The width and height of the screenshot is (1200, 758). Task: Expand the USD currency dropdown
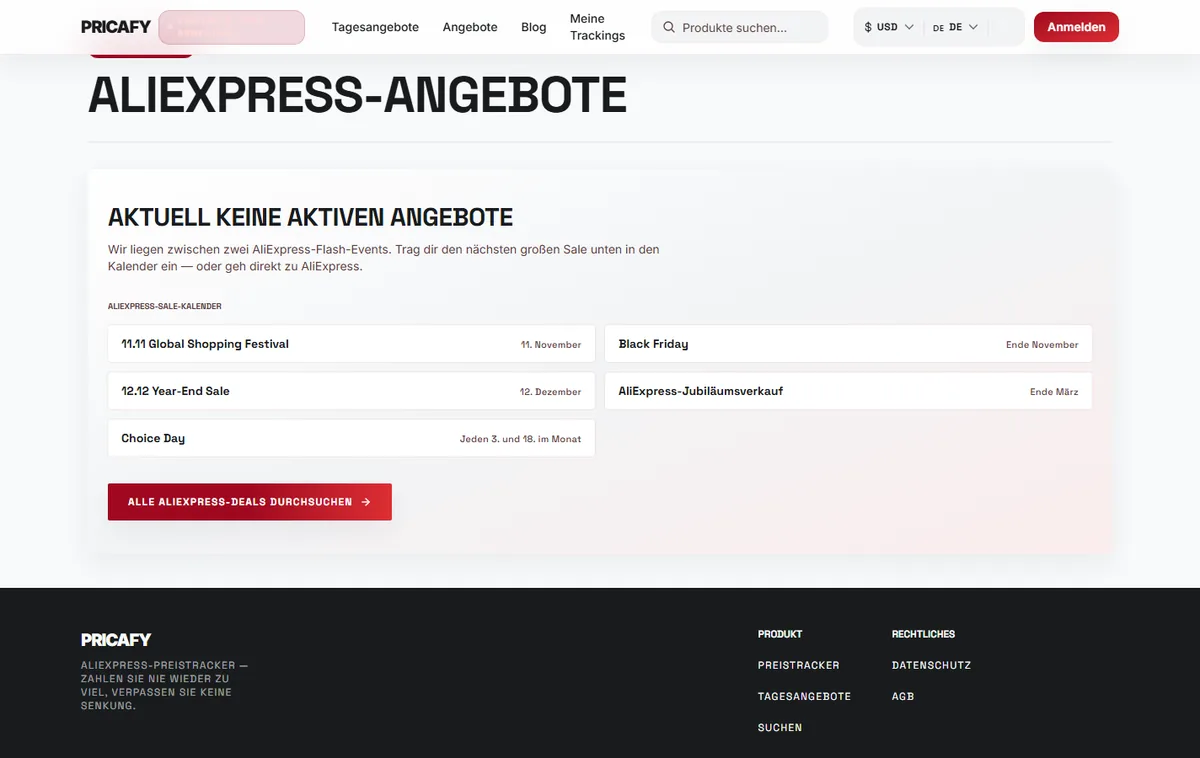tap(889, 27)
